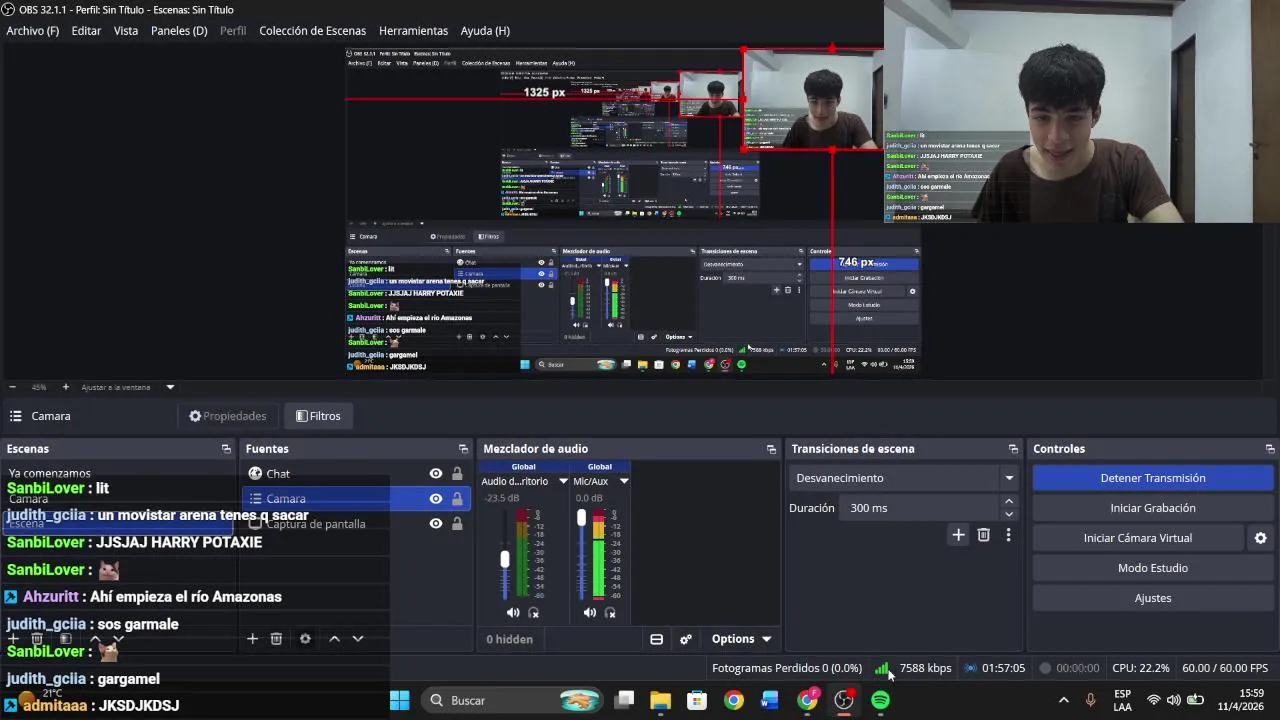Toggle the lock on the Chat source

click(x=457, y=474)
